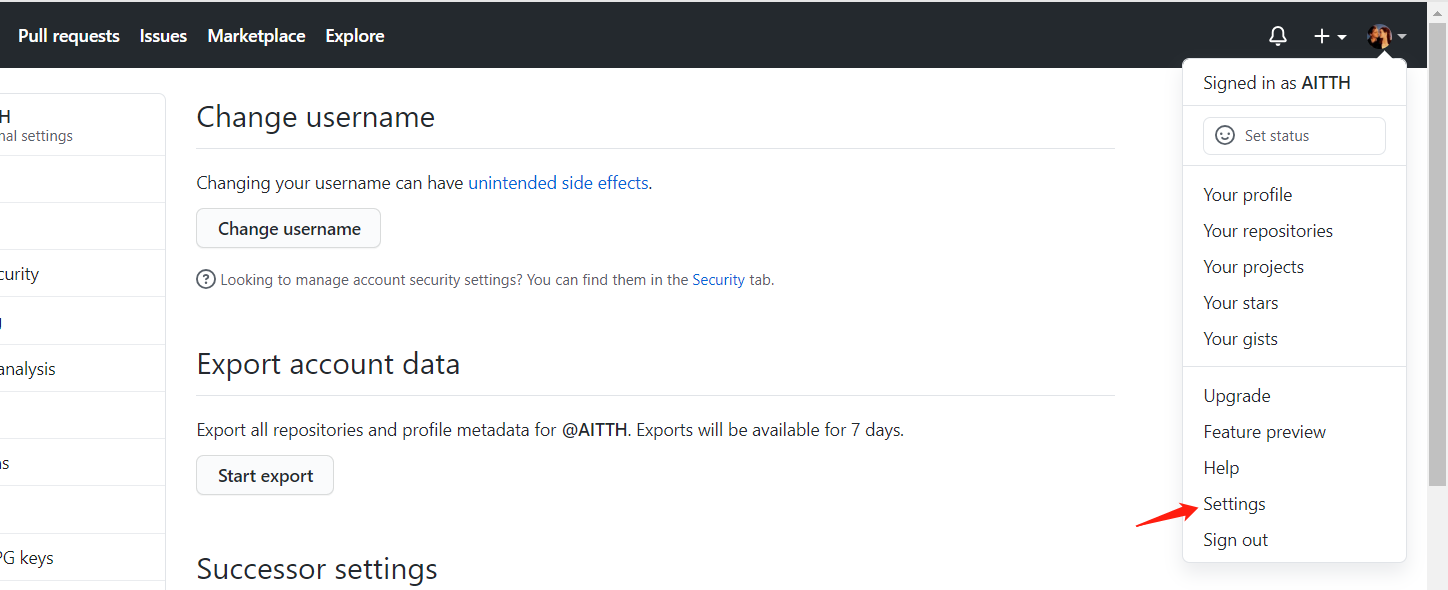
Task: Collapse the avatar menu dropdown arrow
Action: [1402, 37]
